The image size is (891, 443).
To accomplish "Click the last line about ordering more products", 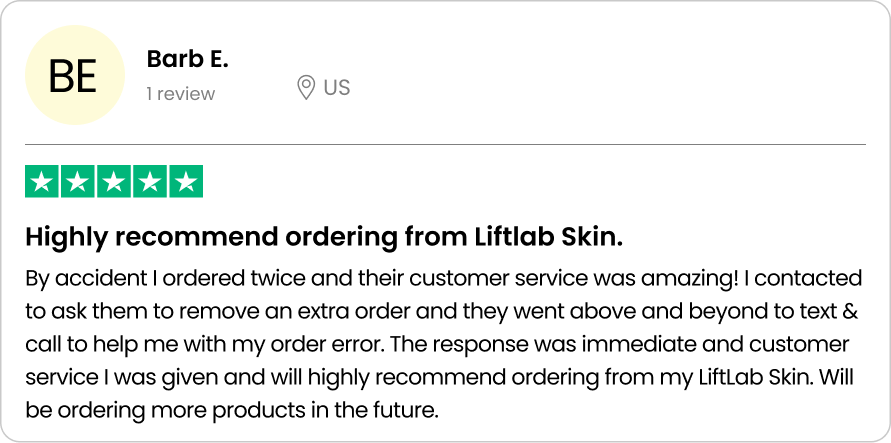I will 232,410.
